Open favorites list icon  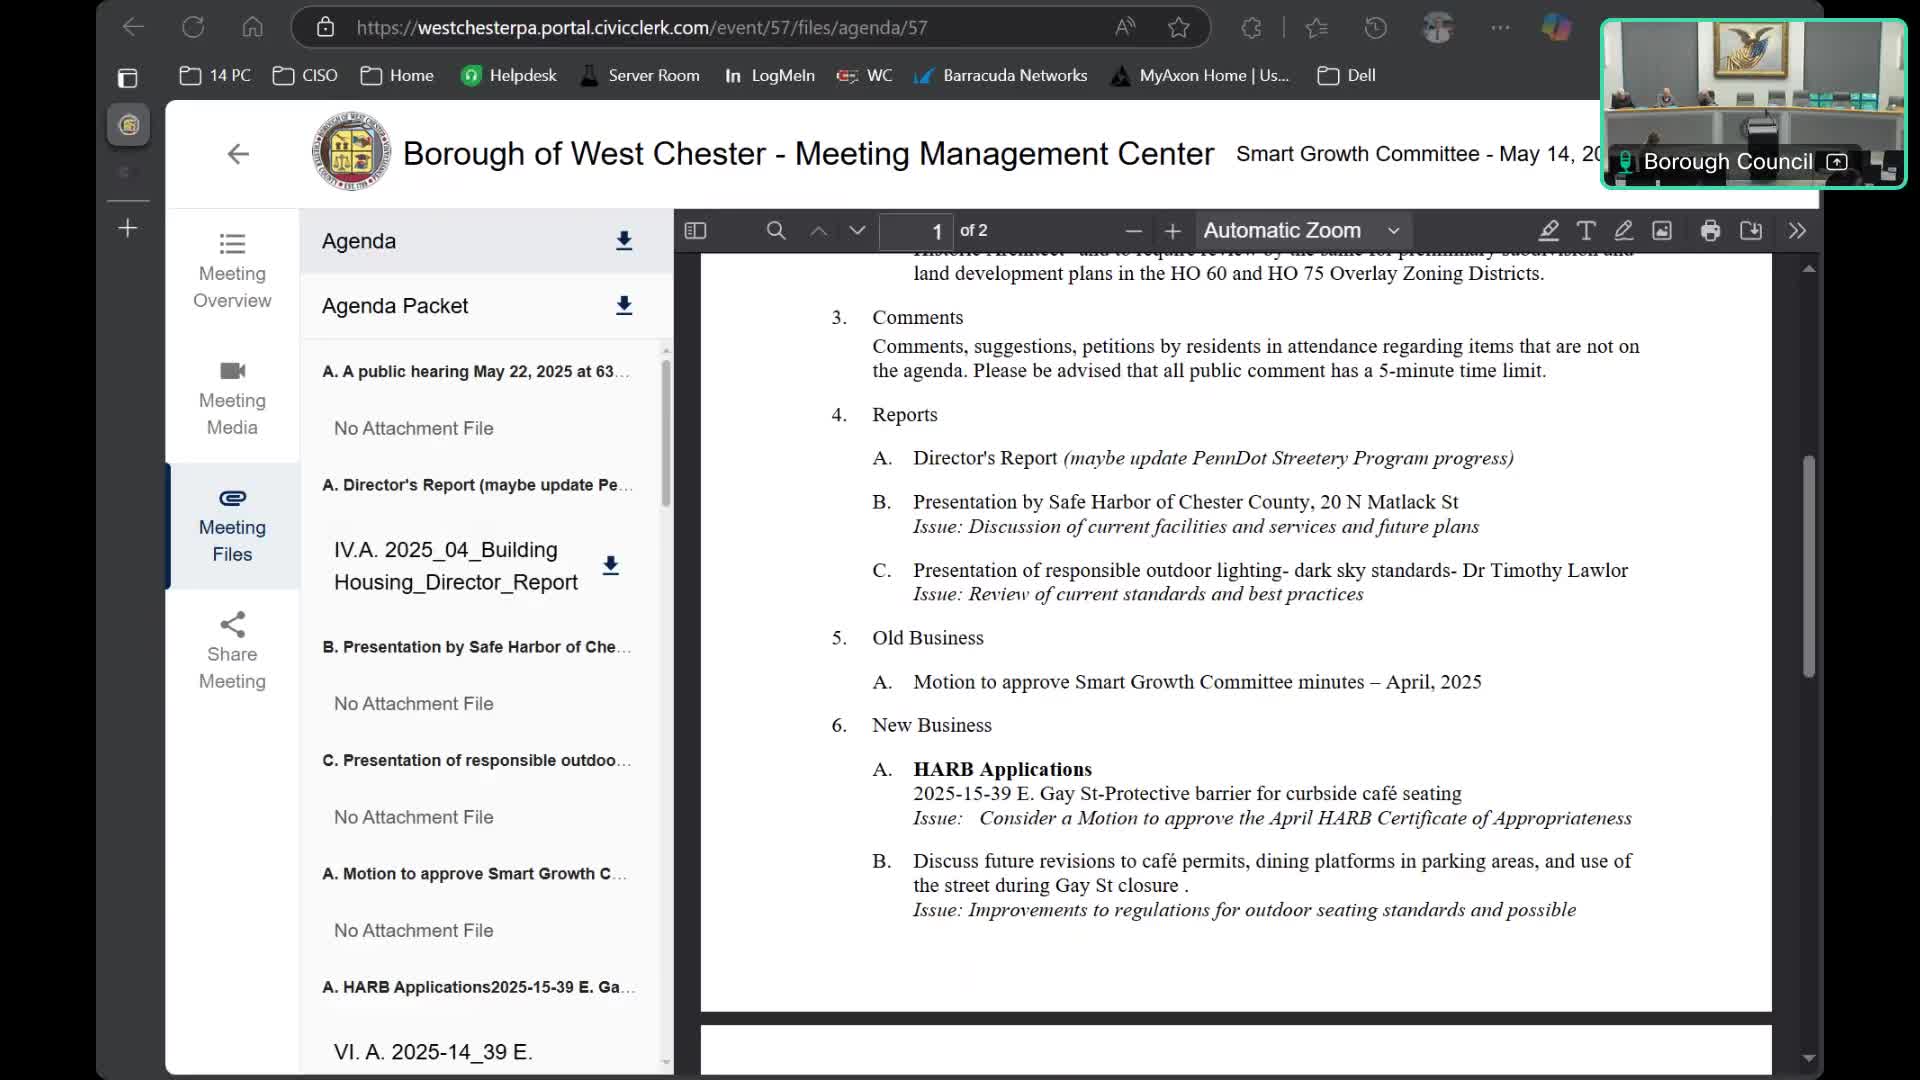point(1316,27)
